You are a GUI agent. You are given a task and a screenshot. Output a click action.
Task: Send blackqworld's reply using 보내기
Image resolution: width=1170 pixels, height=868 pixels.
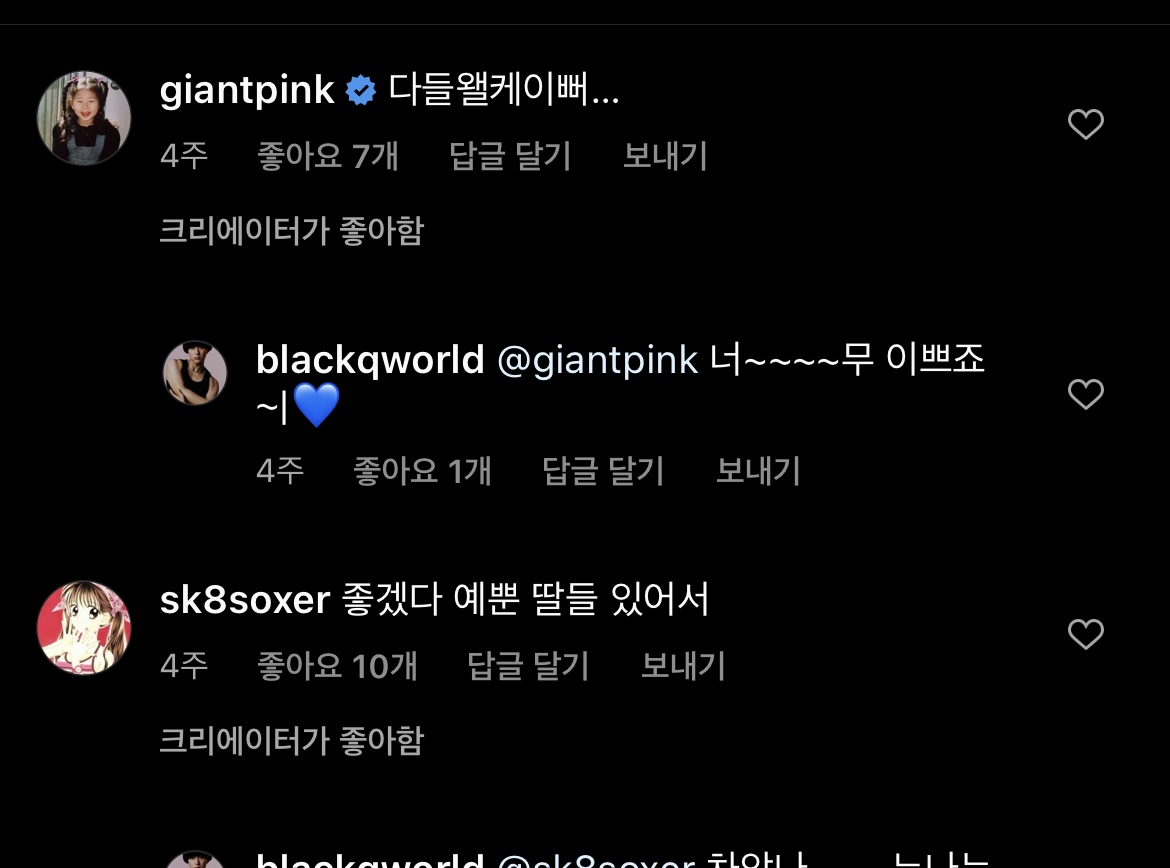[x=758, y=471]
